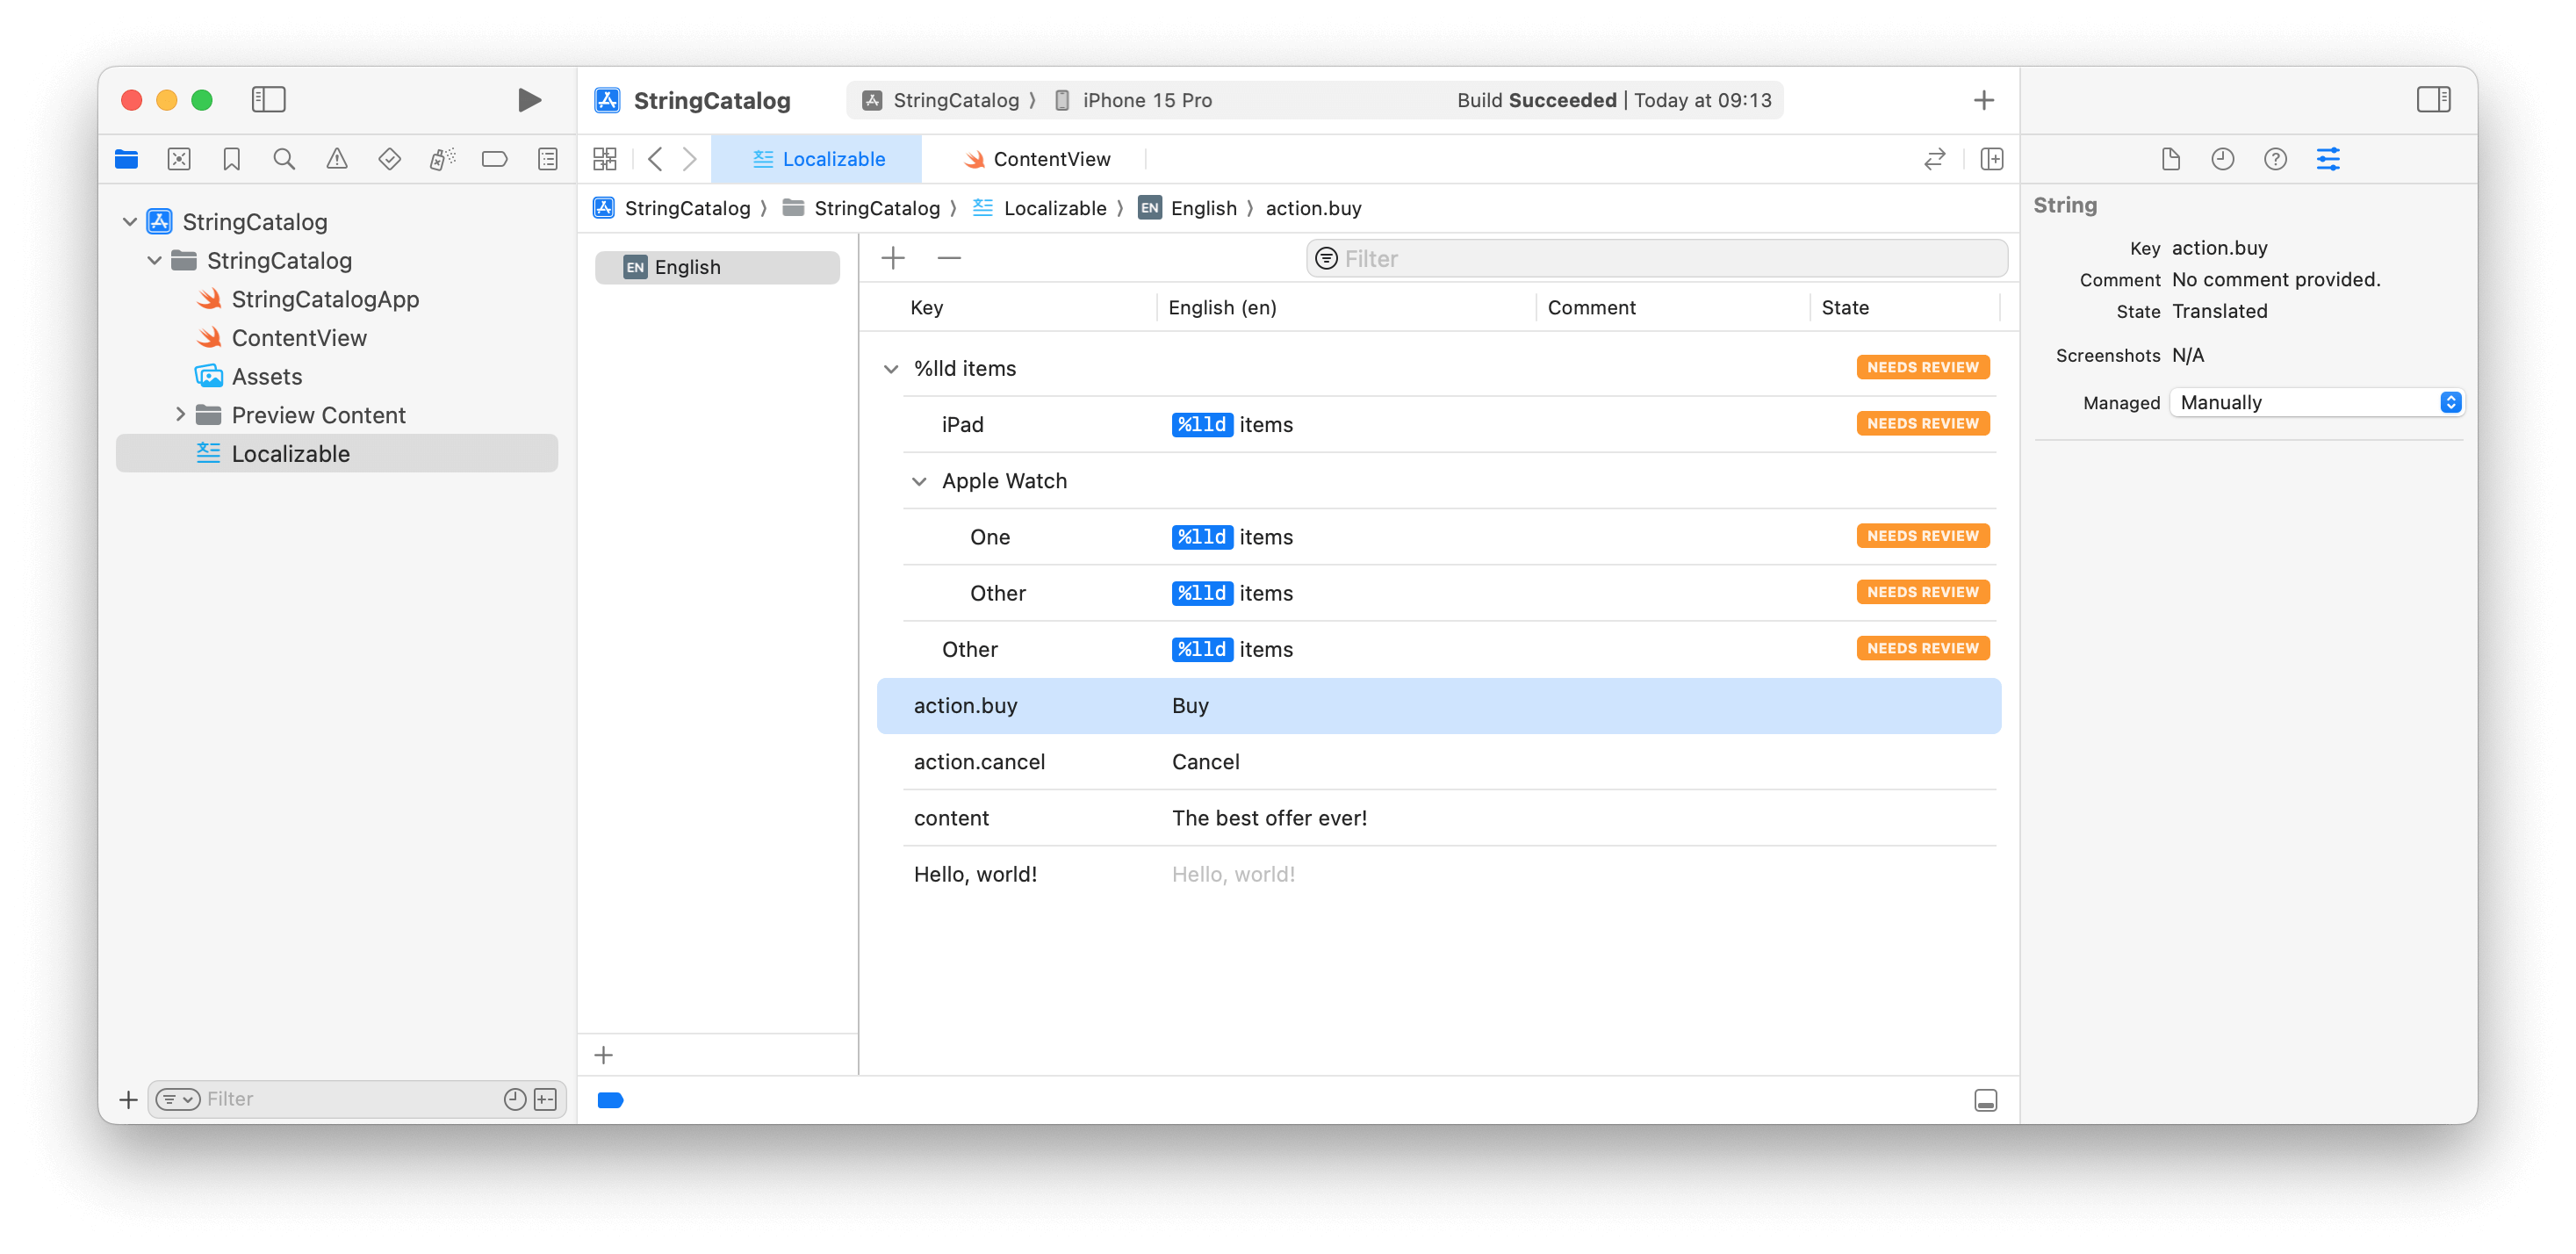
Task: Show the History inspector
Action: 2223,159
